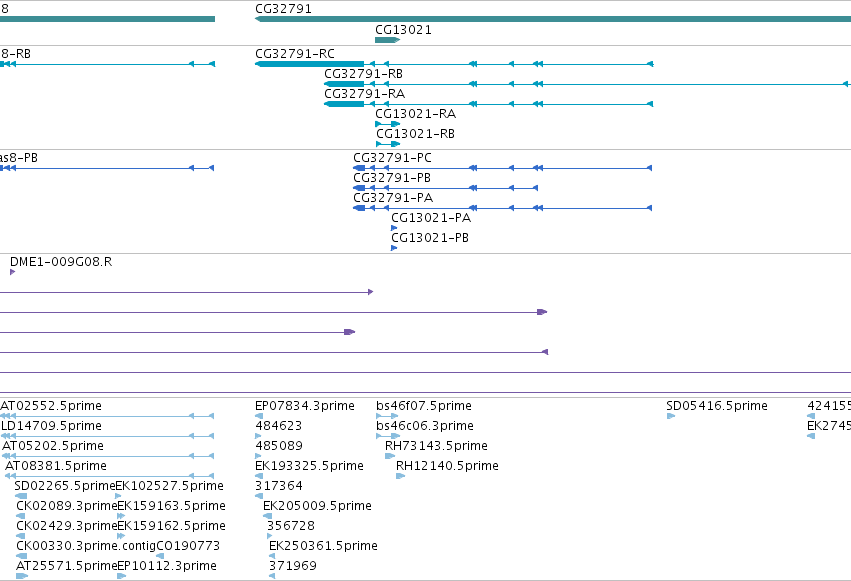
Task: Select the EK102527.5prime EST
Action: click(x=118, y=496)
